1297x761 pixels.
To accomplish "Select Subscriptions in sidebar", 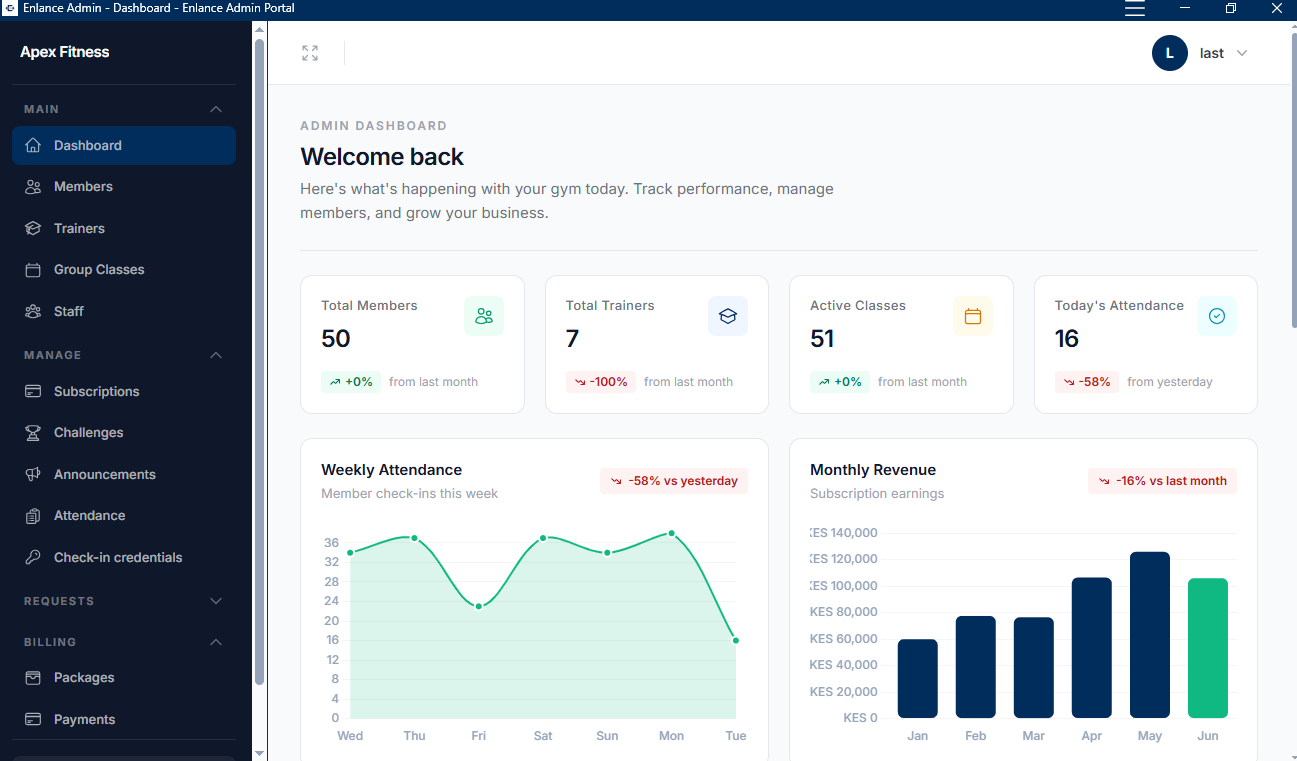I will (x=124, y=391).
